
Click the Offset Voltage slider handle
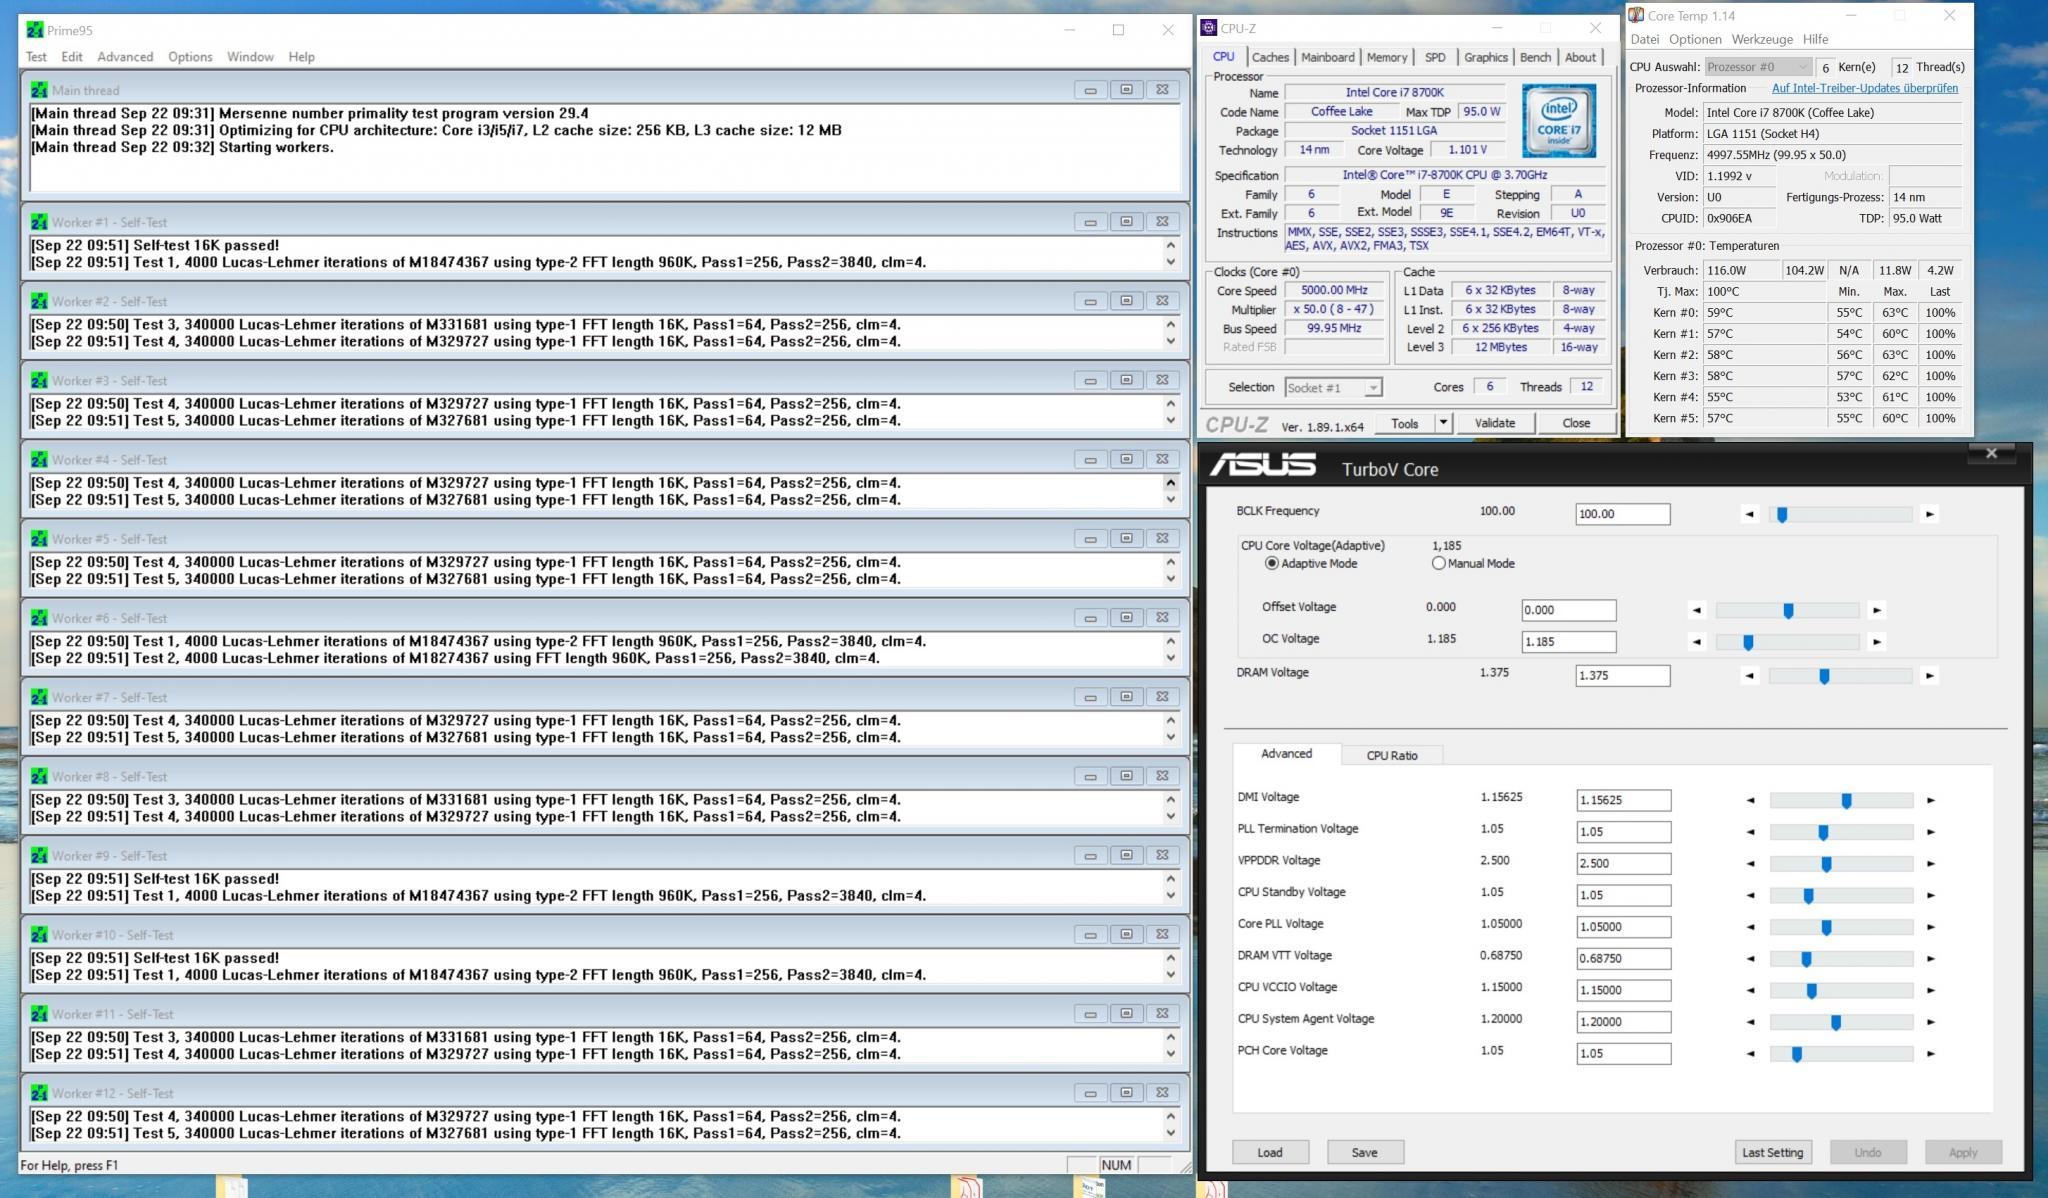1788,610
